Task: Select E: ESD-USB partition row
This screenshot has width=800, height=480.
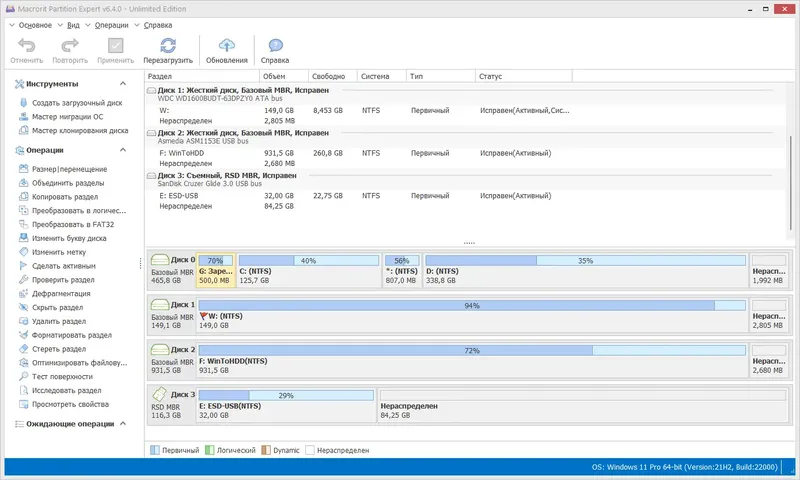Action: [x=467, y=196]
